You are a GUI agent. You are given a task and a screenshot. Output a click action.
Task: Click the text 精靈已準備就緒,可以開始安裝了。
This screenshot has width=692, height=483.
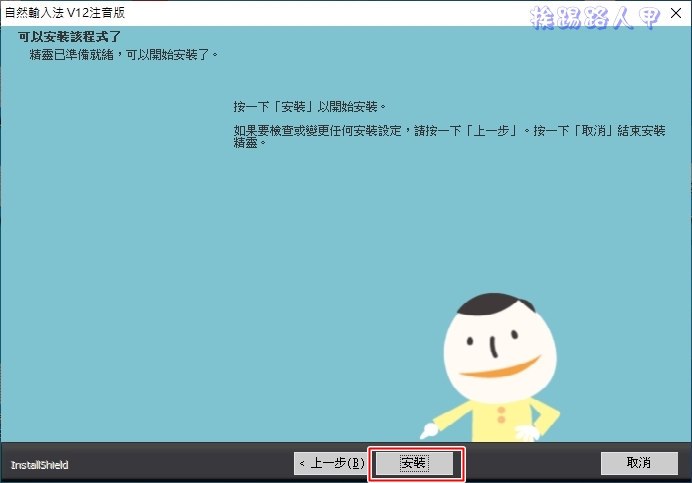click(124, 55)
